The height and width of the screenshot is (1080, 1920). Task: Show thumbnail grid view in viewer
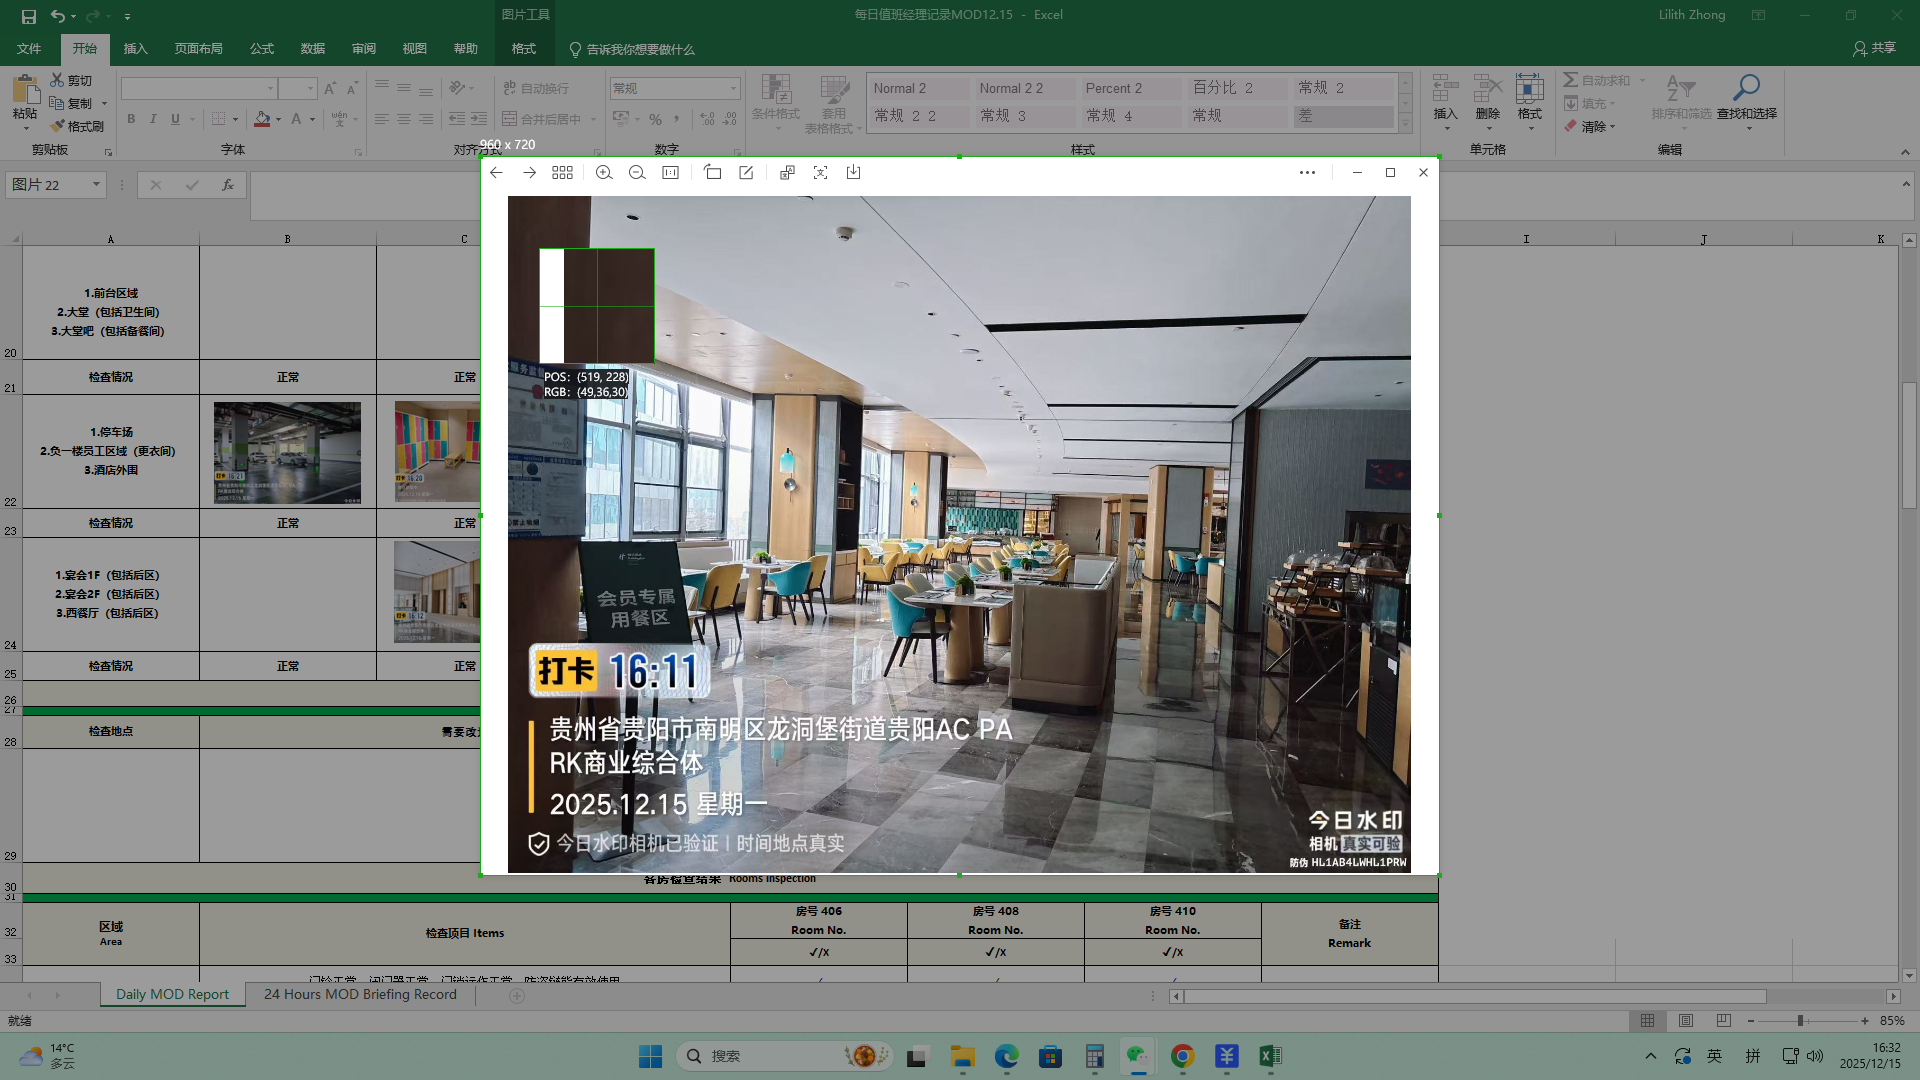pos(562,173)
